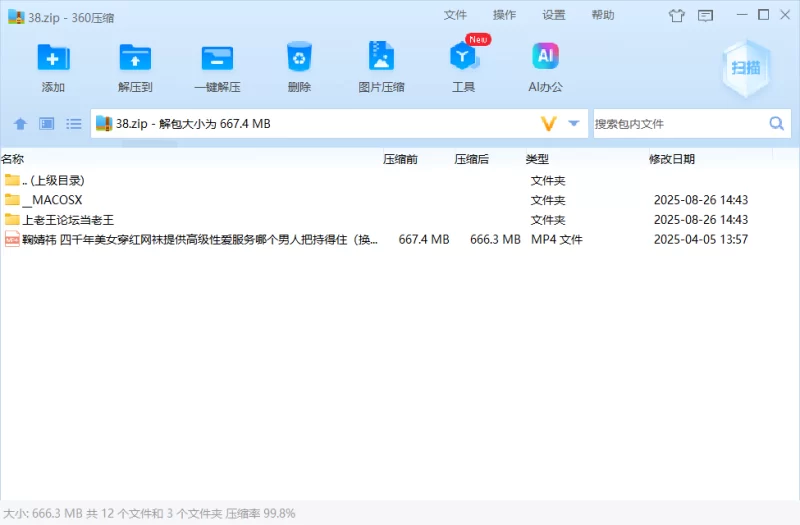The width and height of the screenshot is (800, 525).
Task: Click the 2025-04-05 13:57 date cell
Action: [701, 239]
